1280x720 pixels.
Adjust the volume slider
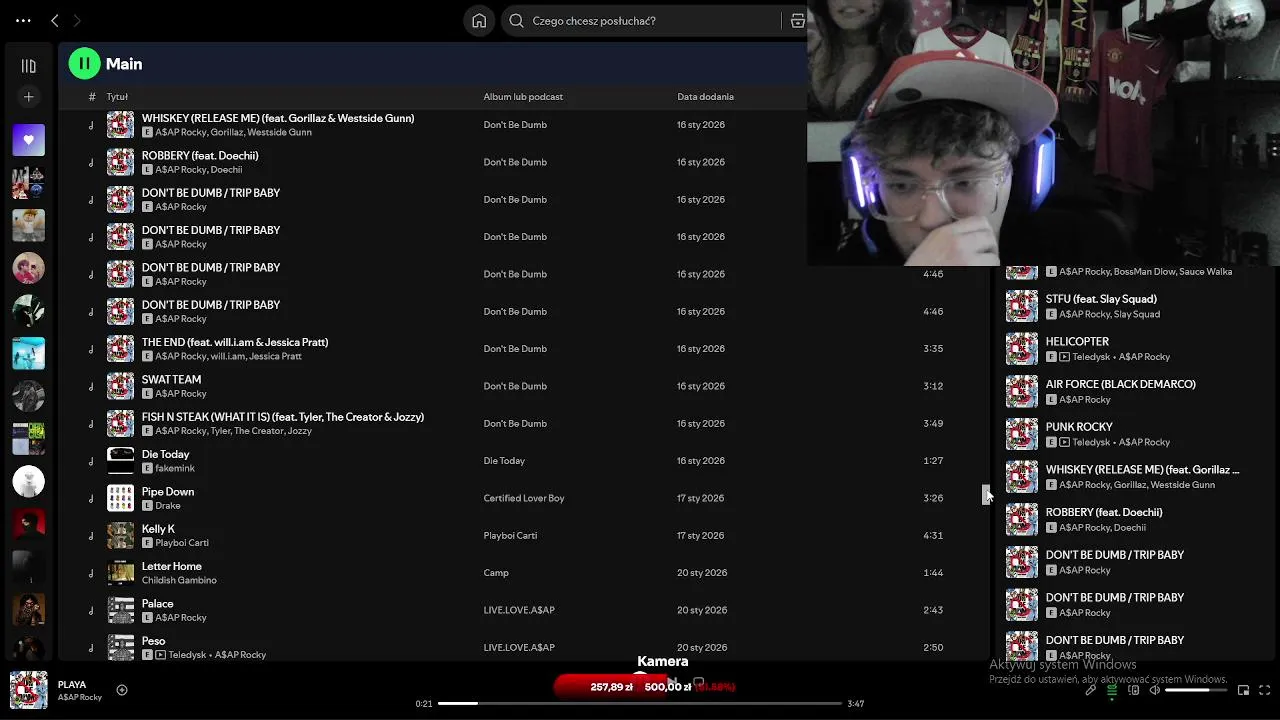[1196, 690]
